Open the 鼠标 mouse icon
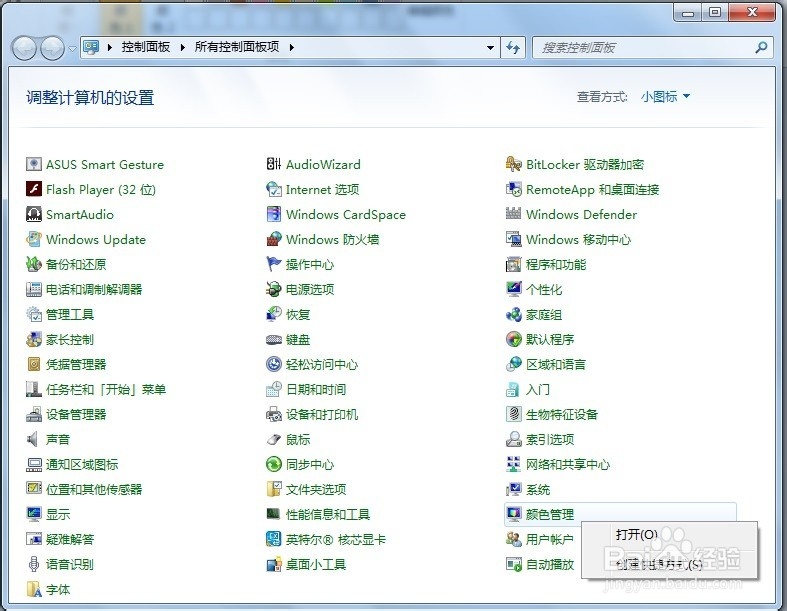This screenshot has width=787, height=611. (x=274, y=439)
